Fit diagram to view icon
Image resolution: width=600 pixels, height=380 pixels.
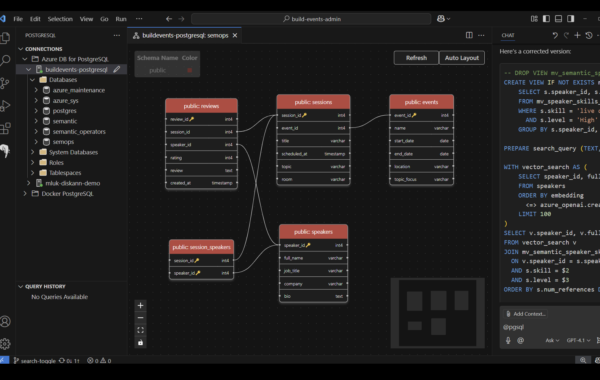click(140, 330)
